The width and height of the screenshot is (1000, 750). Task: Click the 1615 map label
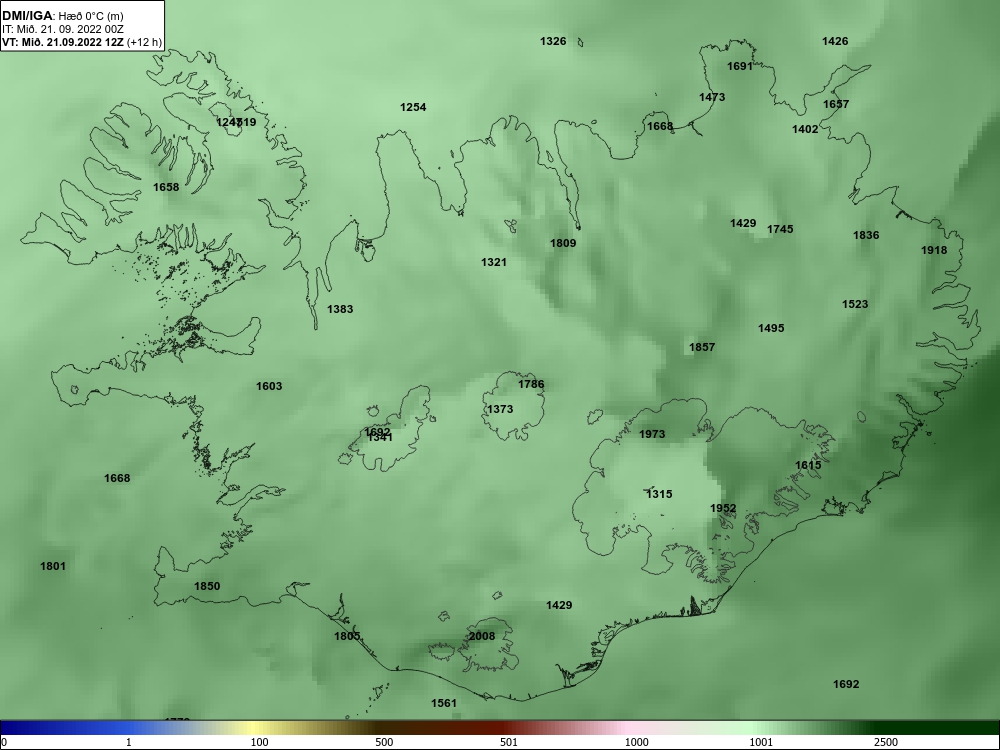(x=808, y=466)
